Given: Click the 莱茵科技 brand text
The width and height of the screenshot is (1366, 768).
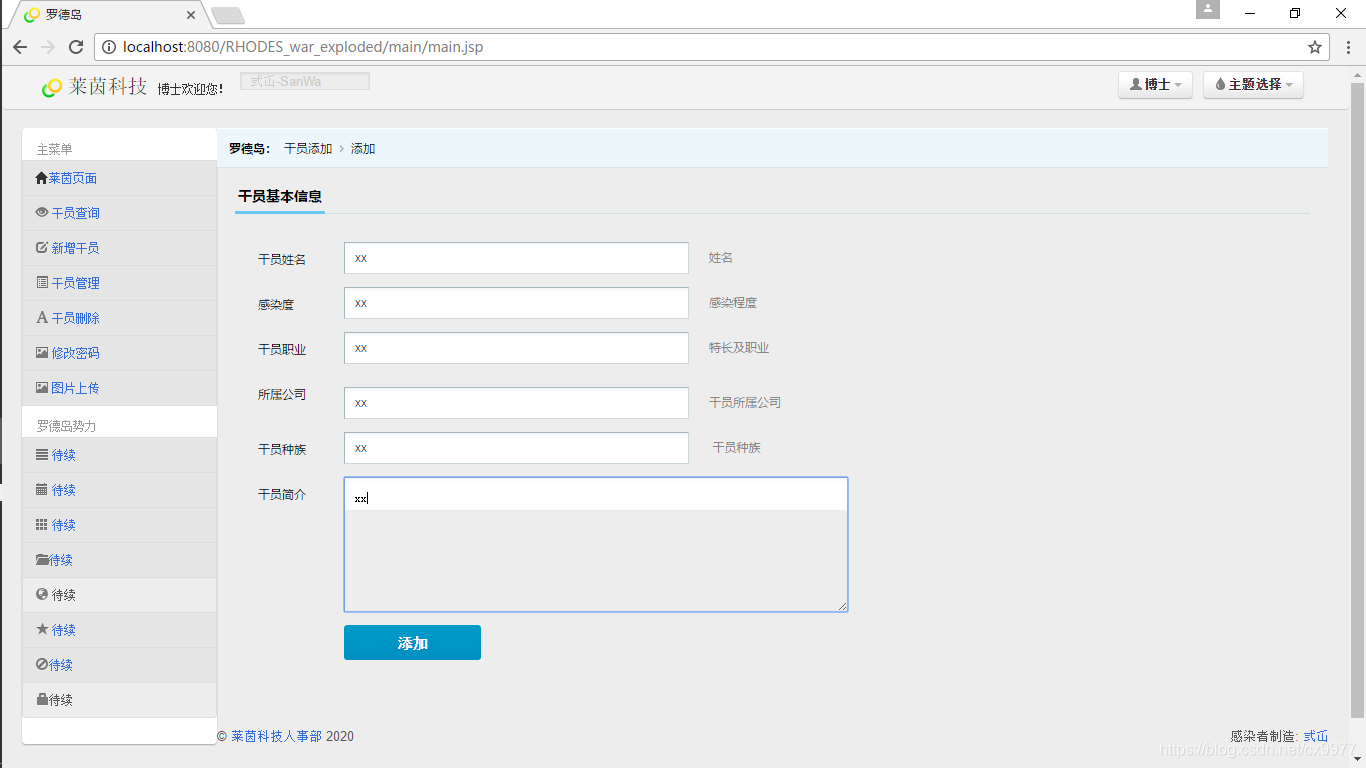Looking at the screenshot, I should (x=108, y=87).
